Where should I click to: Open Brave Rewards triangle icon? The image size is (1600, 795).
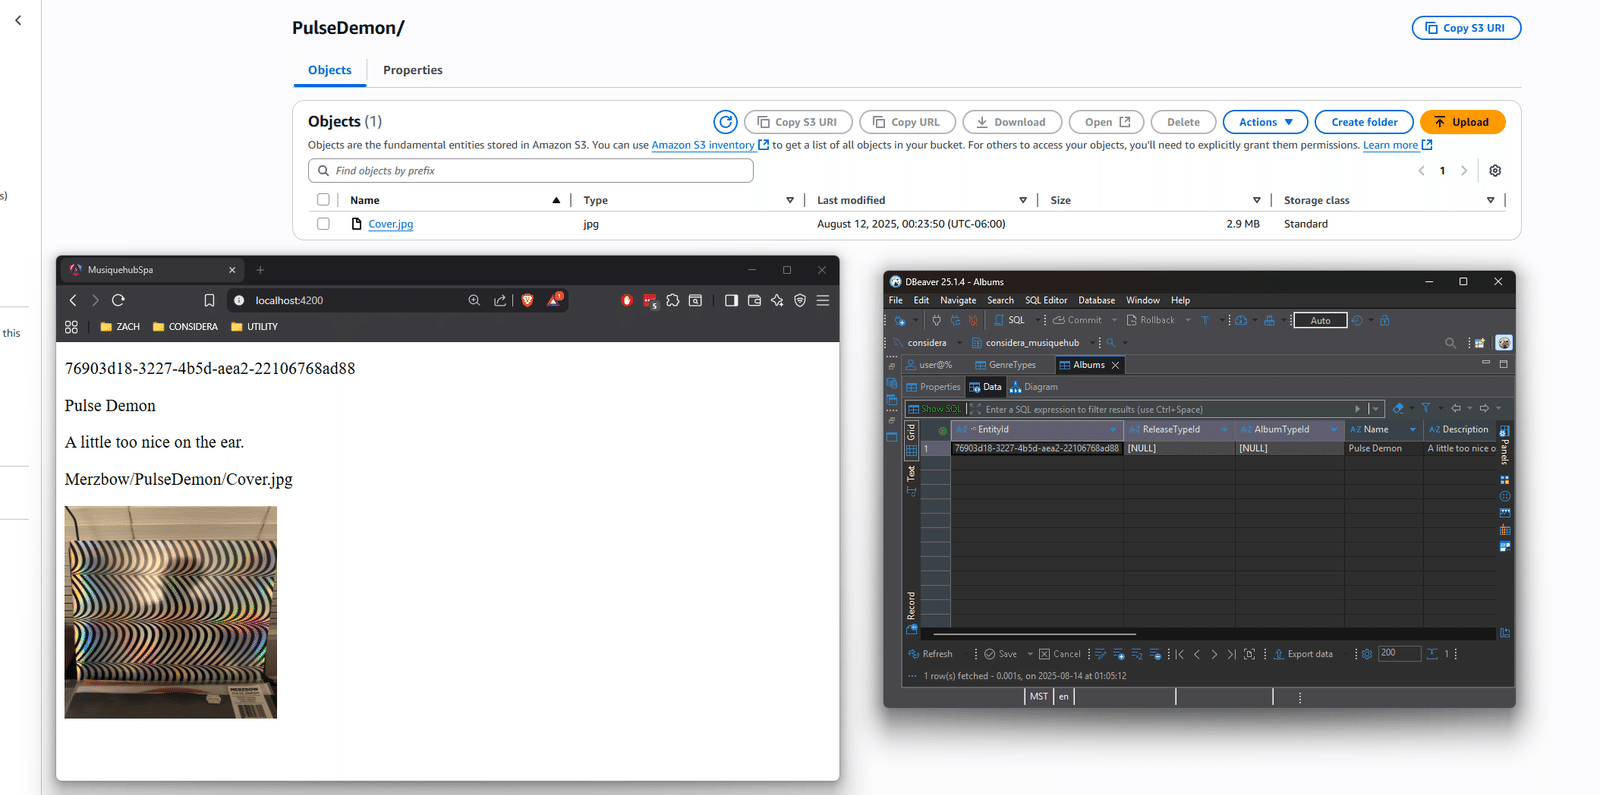(554, 299)
